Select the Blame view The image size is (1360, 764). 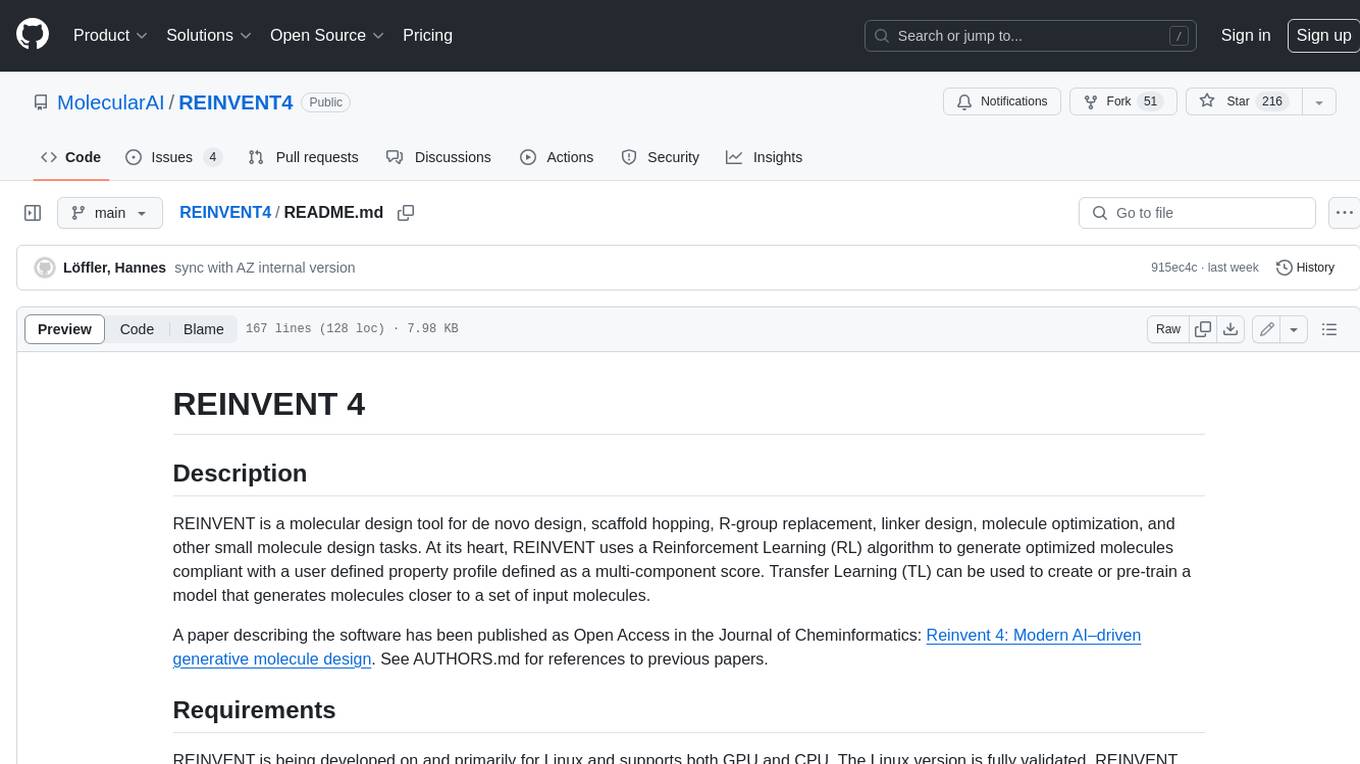point(203,329)
